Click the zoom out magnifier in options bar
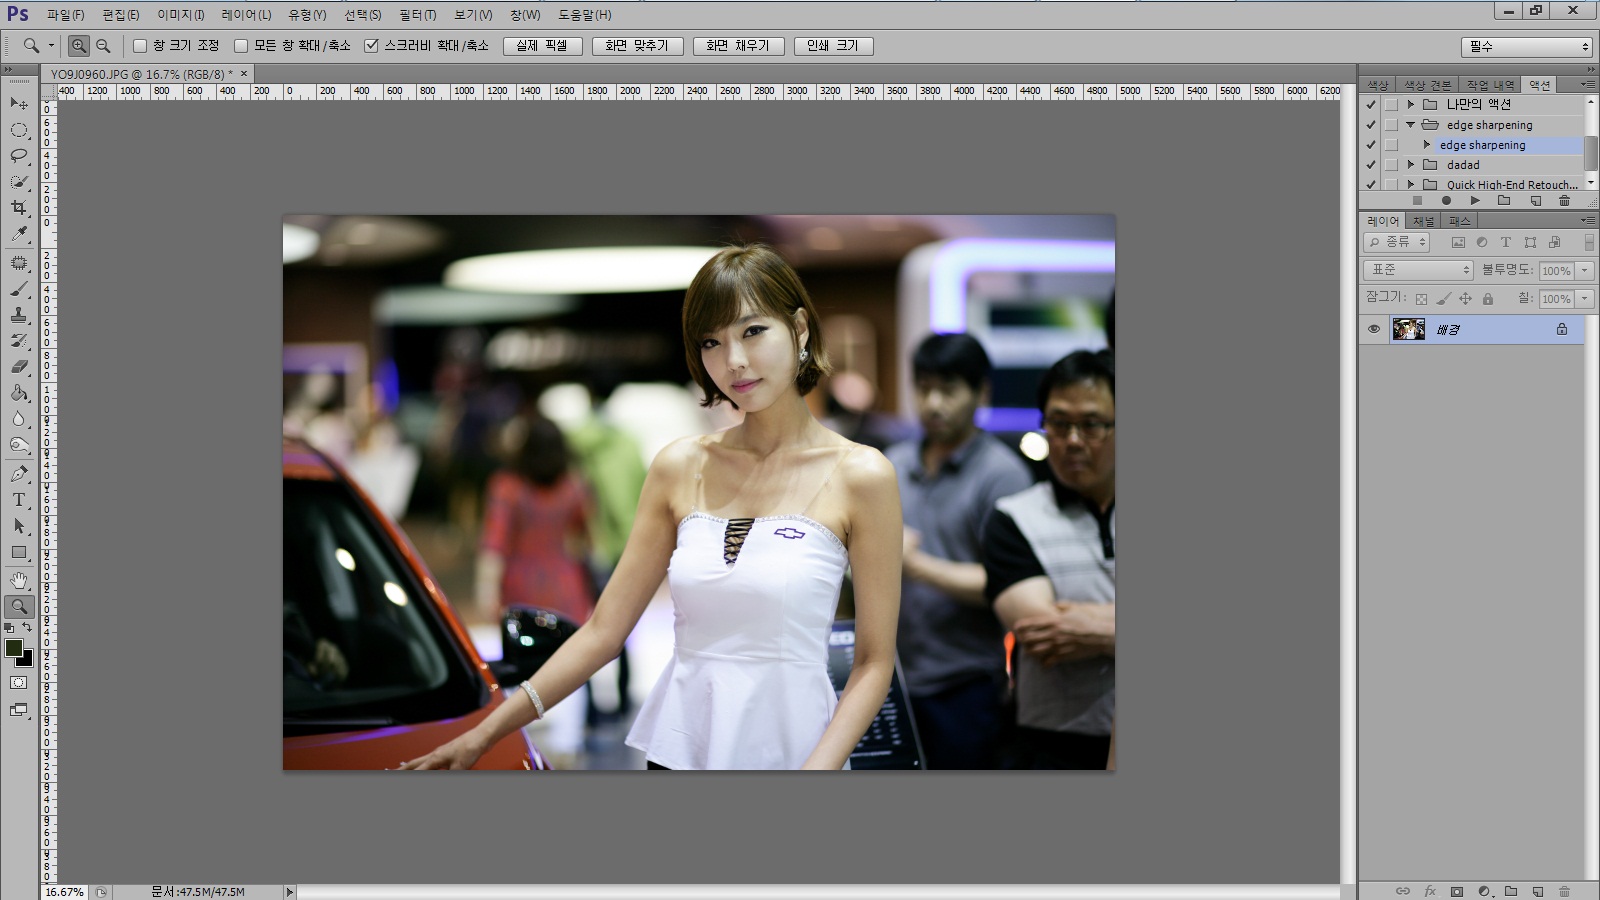 point(103,46)
